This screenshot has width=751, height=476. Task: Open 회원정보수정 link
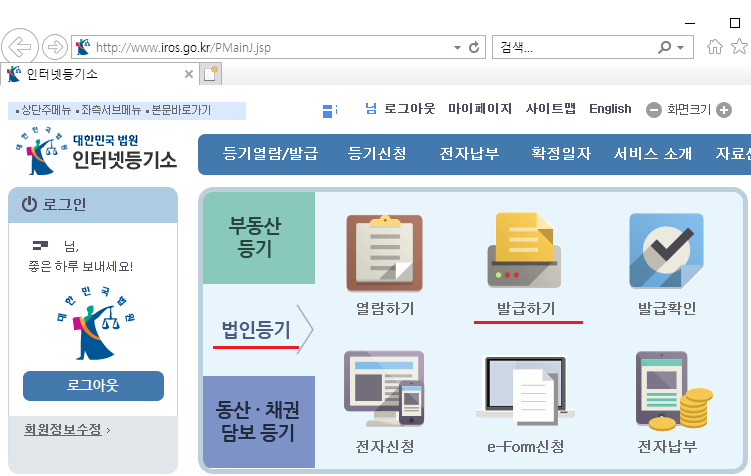tap(63, 430)
